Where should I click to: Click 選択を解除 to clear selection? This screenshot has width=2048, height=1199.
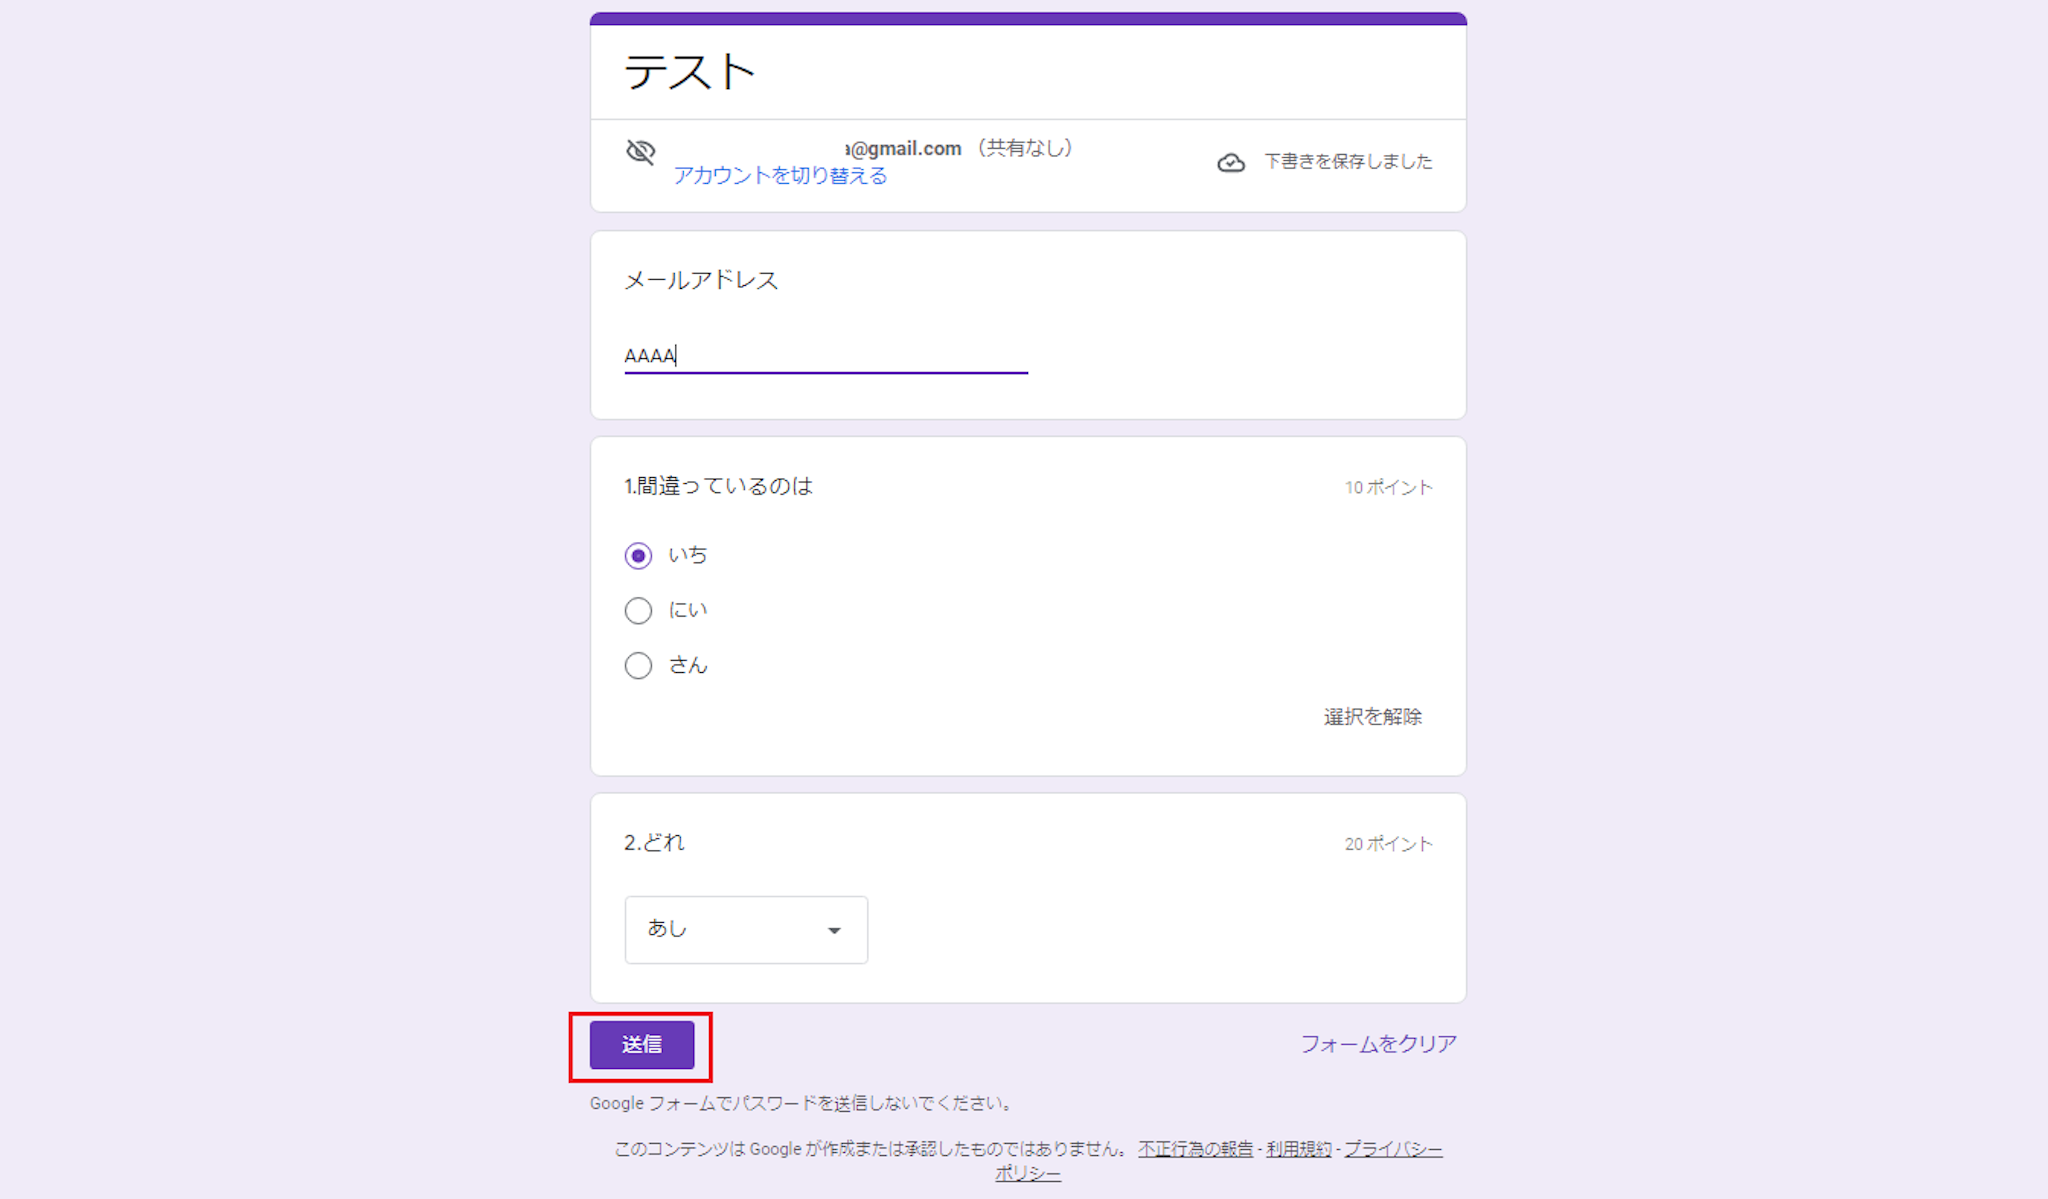(1372, 717)
